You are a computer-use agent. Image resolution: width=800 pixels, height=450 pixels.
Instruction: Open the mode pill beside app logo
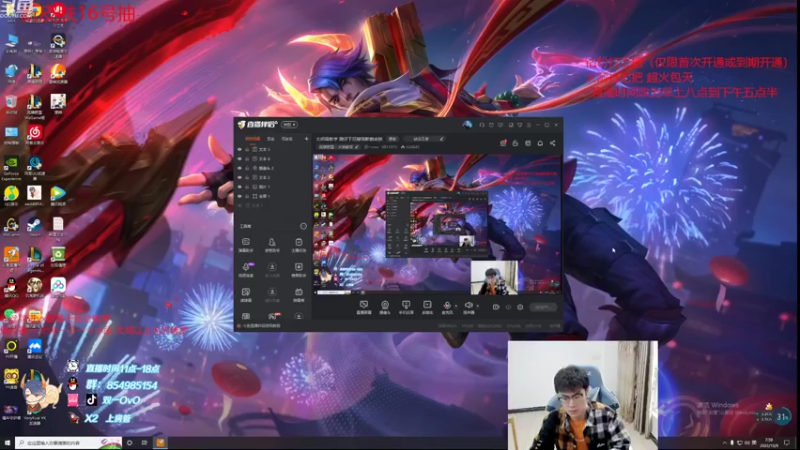click(289, 124)
